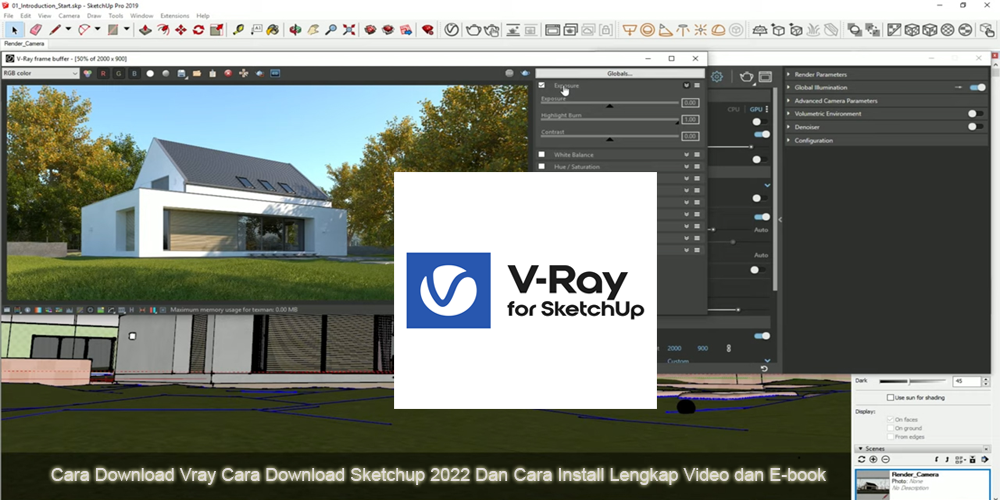Click save image icon in frame buffer
The image size is (1000, 500).
click(182, 73)
